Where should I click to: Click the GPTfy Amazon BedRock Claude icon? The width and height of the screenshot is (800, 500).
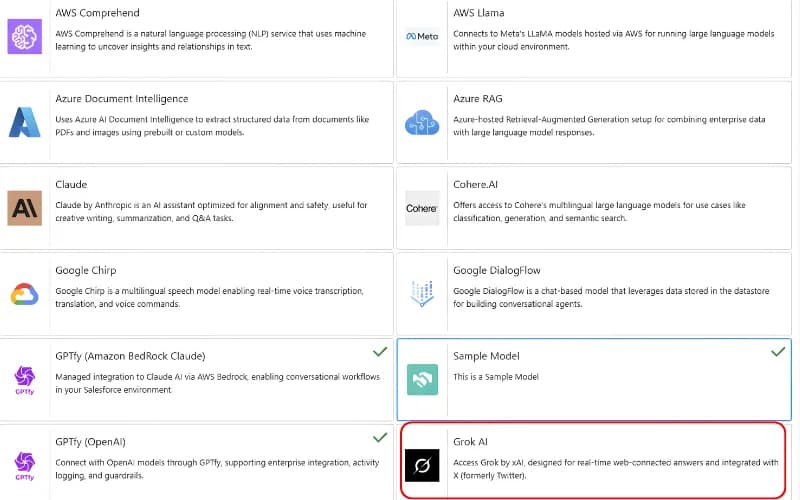point(24,380)
